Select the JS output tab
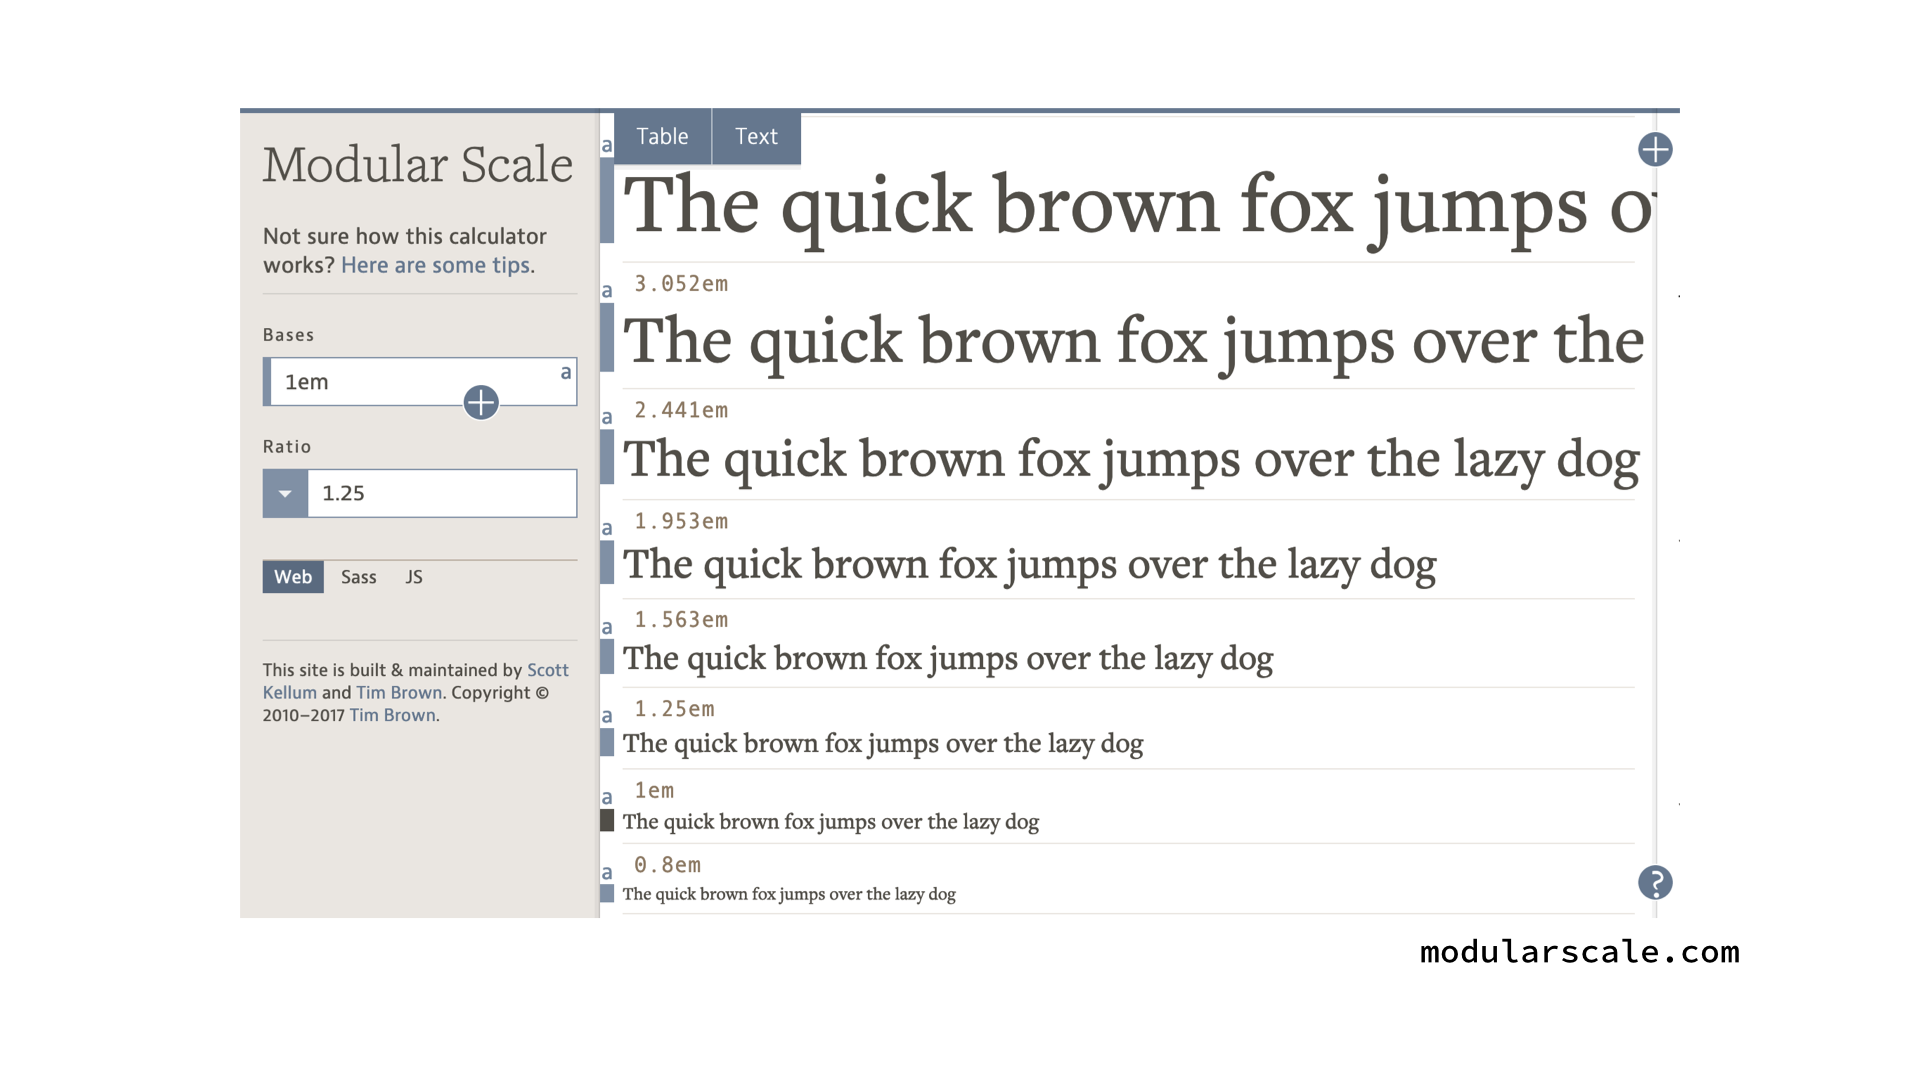Image resolution: width=1920 pixels, height=1080 pixels. click(x=414, y=577)
